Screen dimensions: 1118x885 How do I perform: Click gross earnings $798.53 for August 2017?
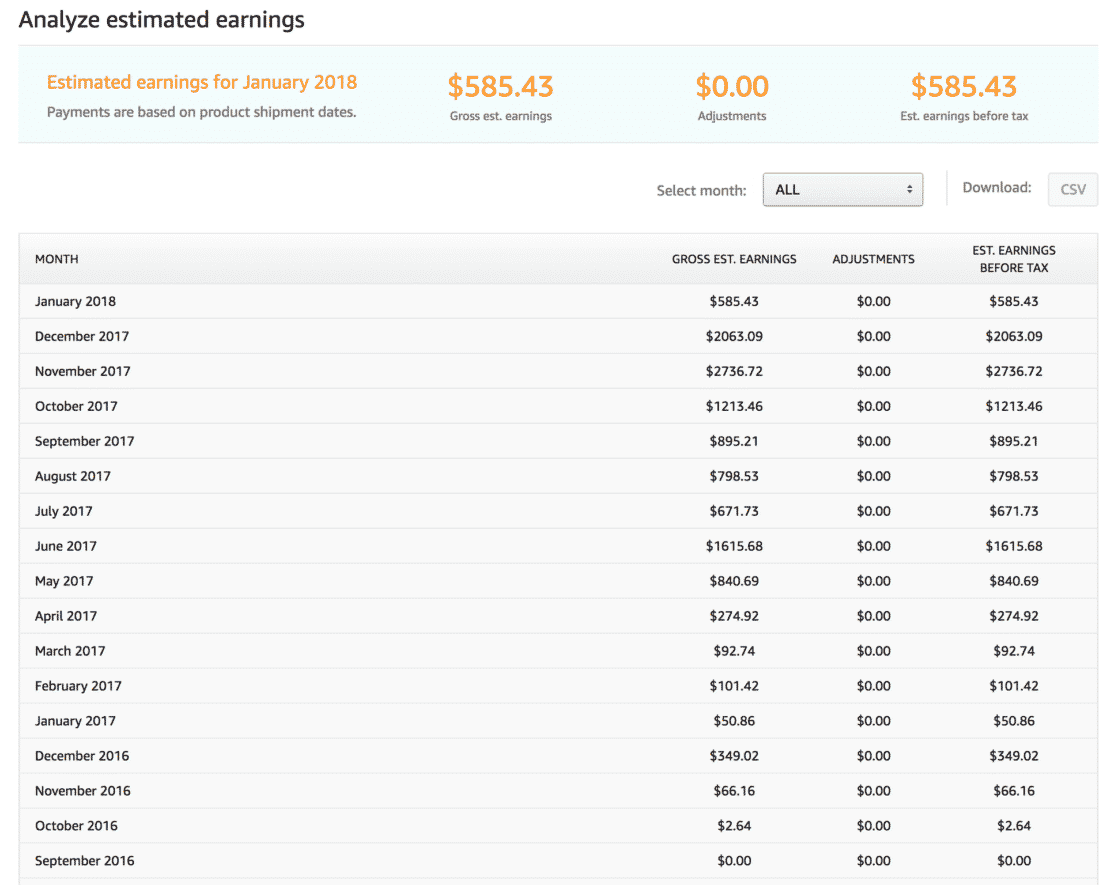point(734,476)
